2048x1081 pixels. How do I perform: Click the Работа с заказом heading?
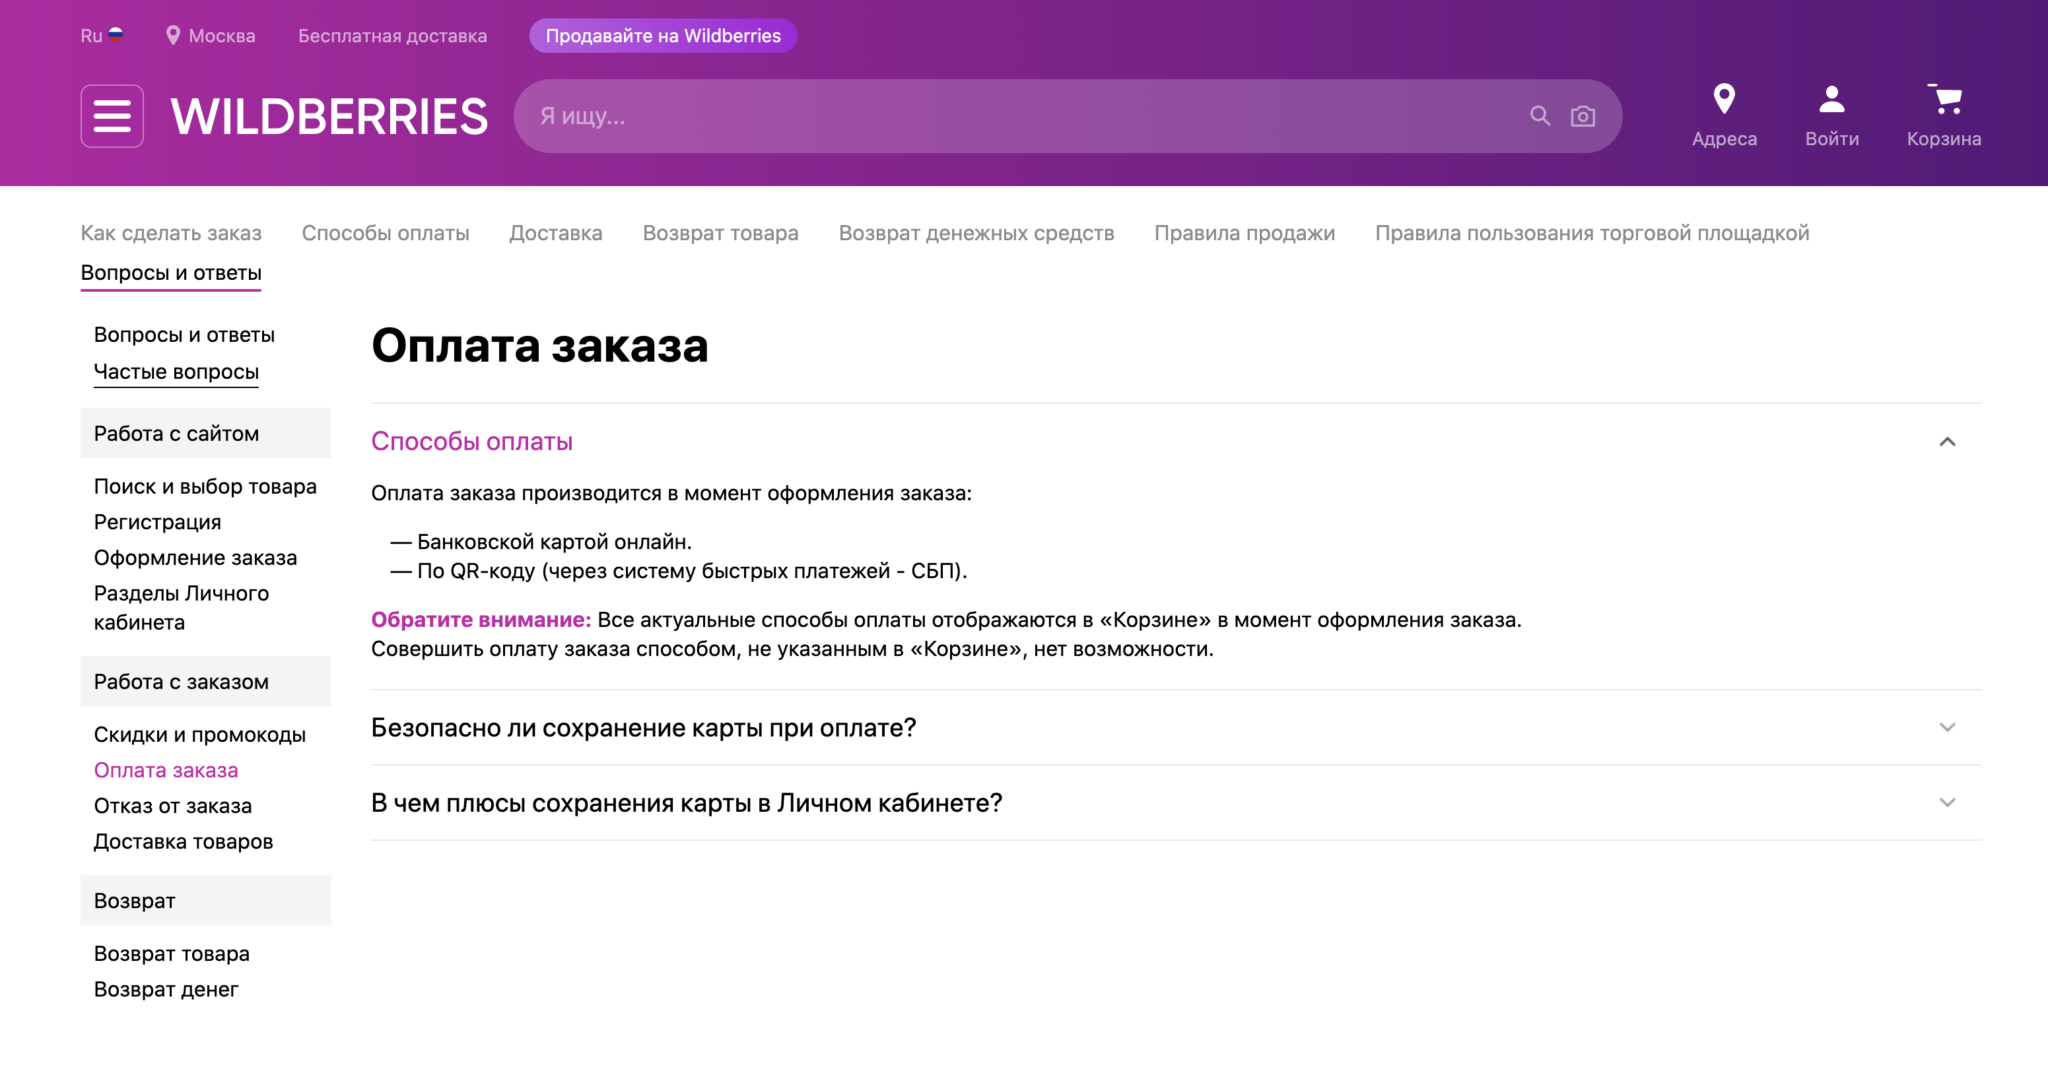[206, 681]
